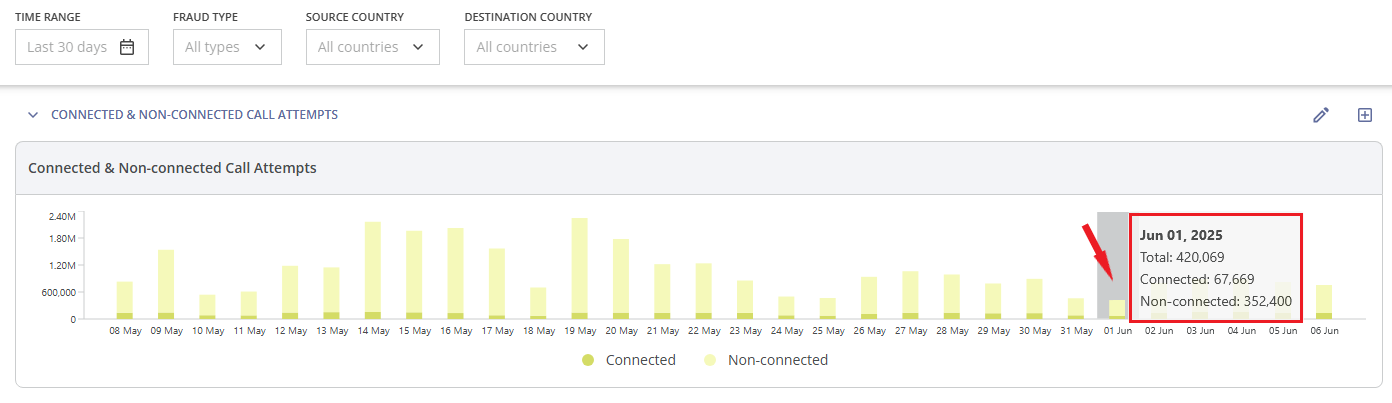Click the 22 May bar

703,291
